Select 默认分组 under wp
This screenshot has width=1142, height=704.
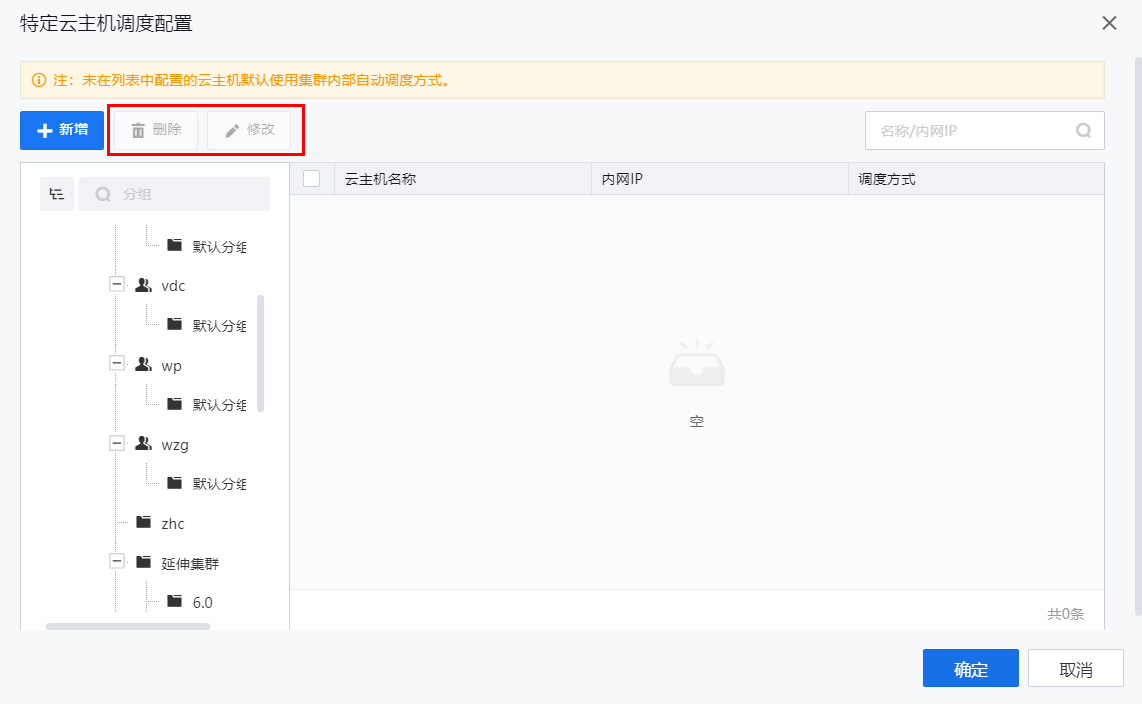pos(219,405)
